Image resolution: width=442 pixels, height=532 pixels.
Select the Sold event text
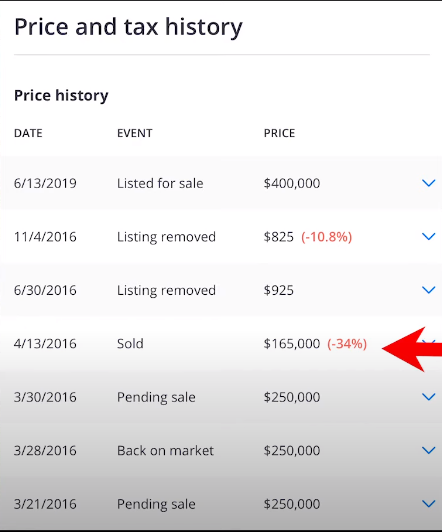click(130, 344)
